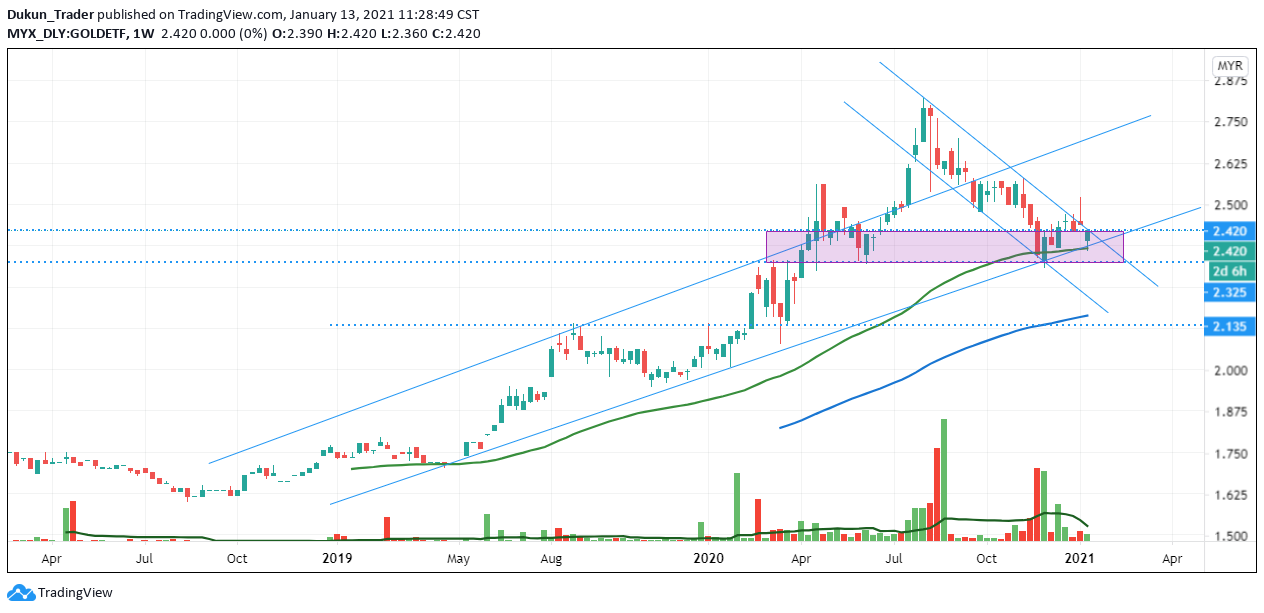Viewport: 1264px width, 613px height.
Task: Click the 2.000 price axis value
Action: click(1229, 371)
